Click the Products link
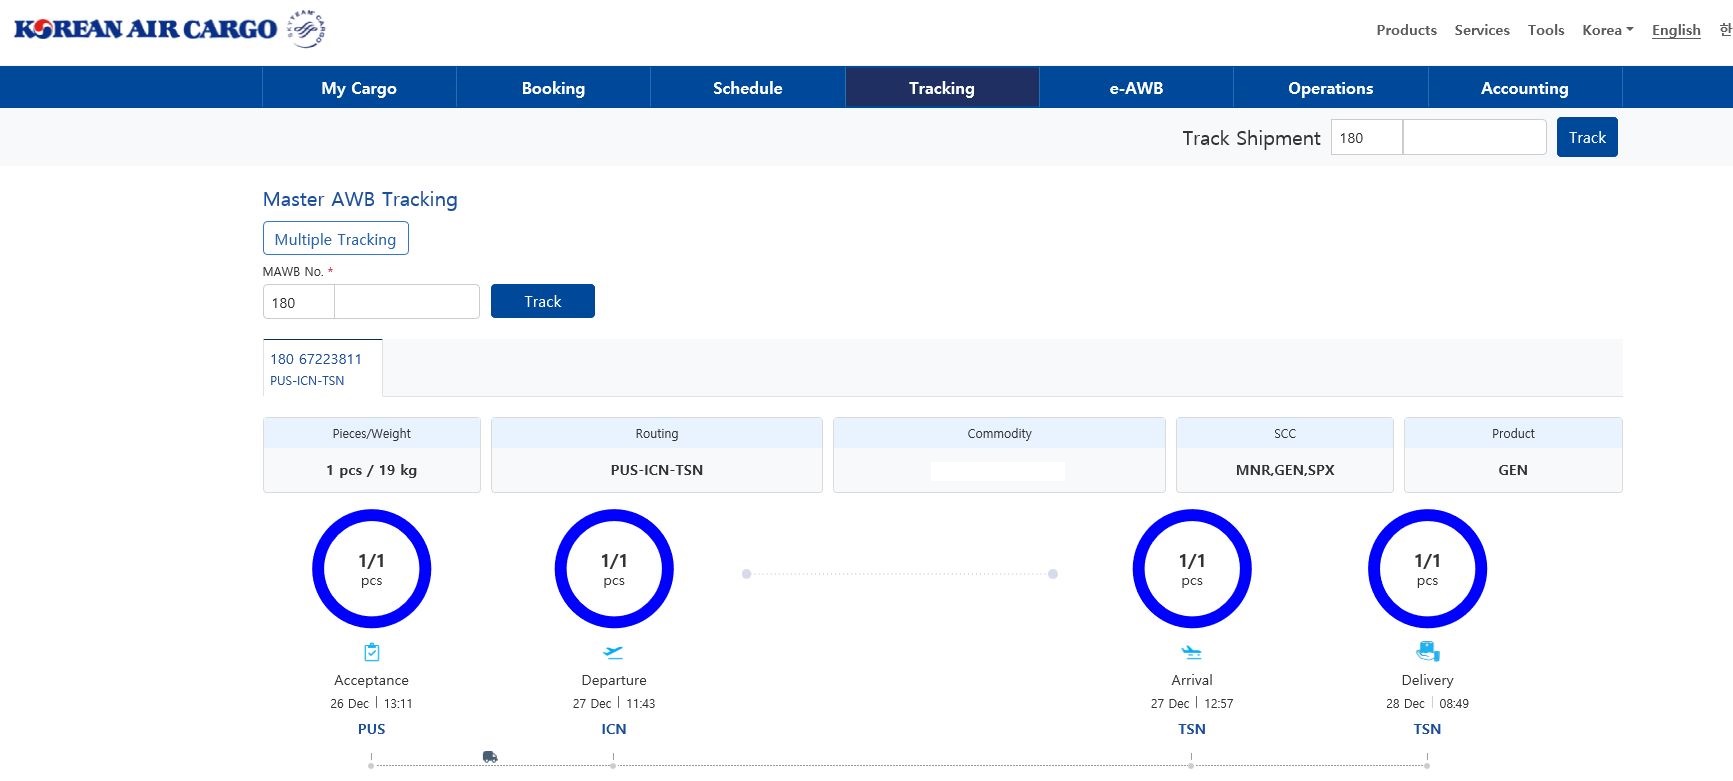This screenshot has height=781, width=1733. tap(1406, 30)
